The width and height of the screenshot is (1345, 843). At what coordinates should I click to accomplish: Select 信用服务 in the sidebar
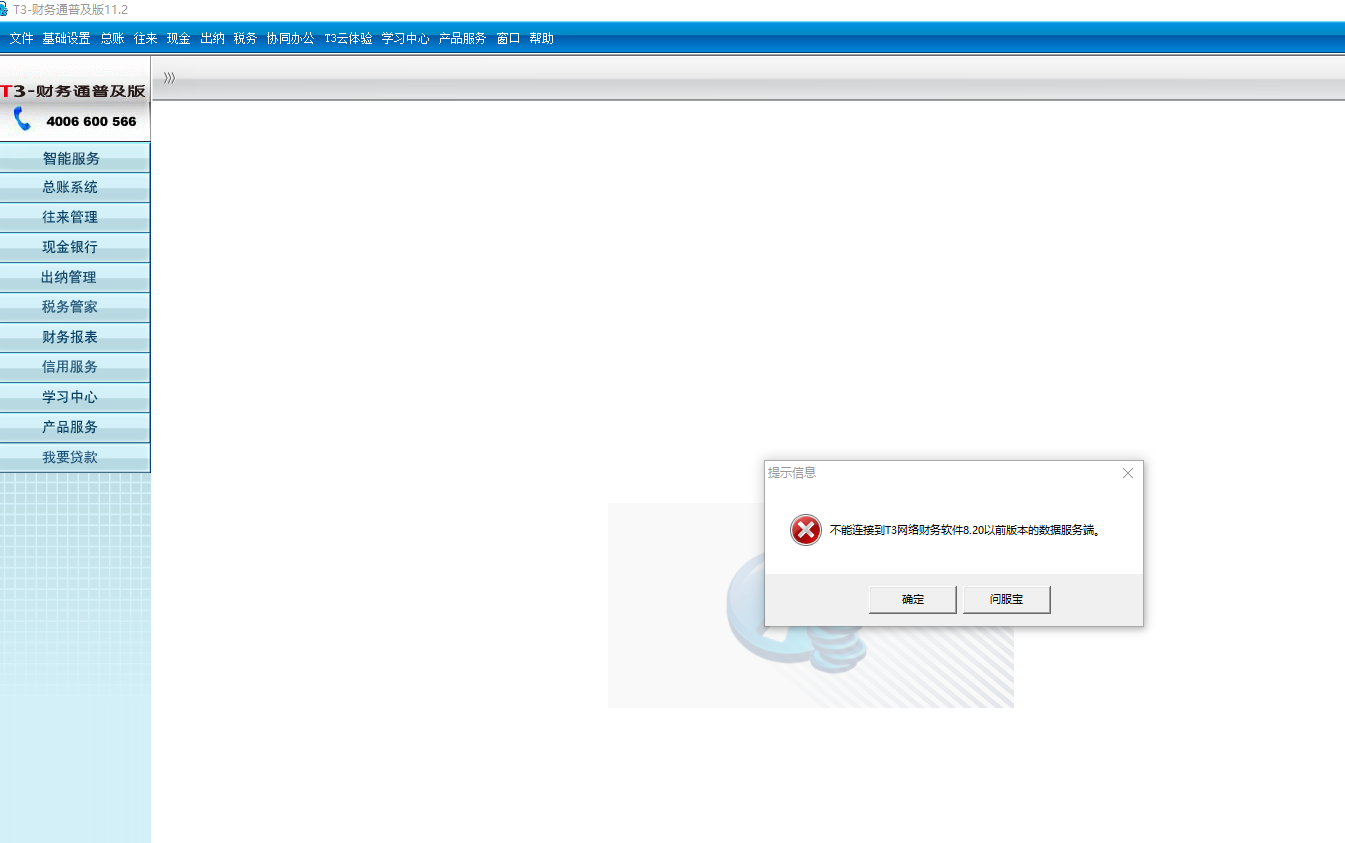(x=75, y=367)
